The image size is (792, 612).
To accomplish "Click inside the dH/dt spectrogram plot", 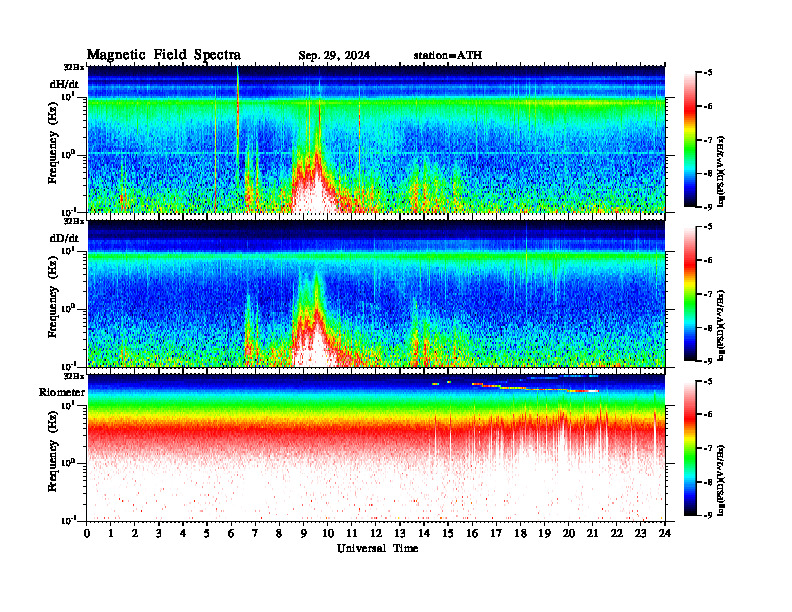I will coord(376,139).
